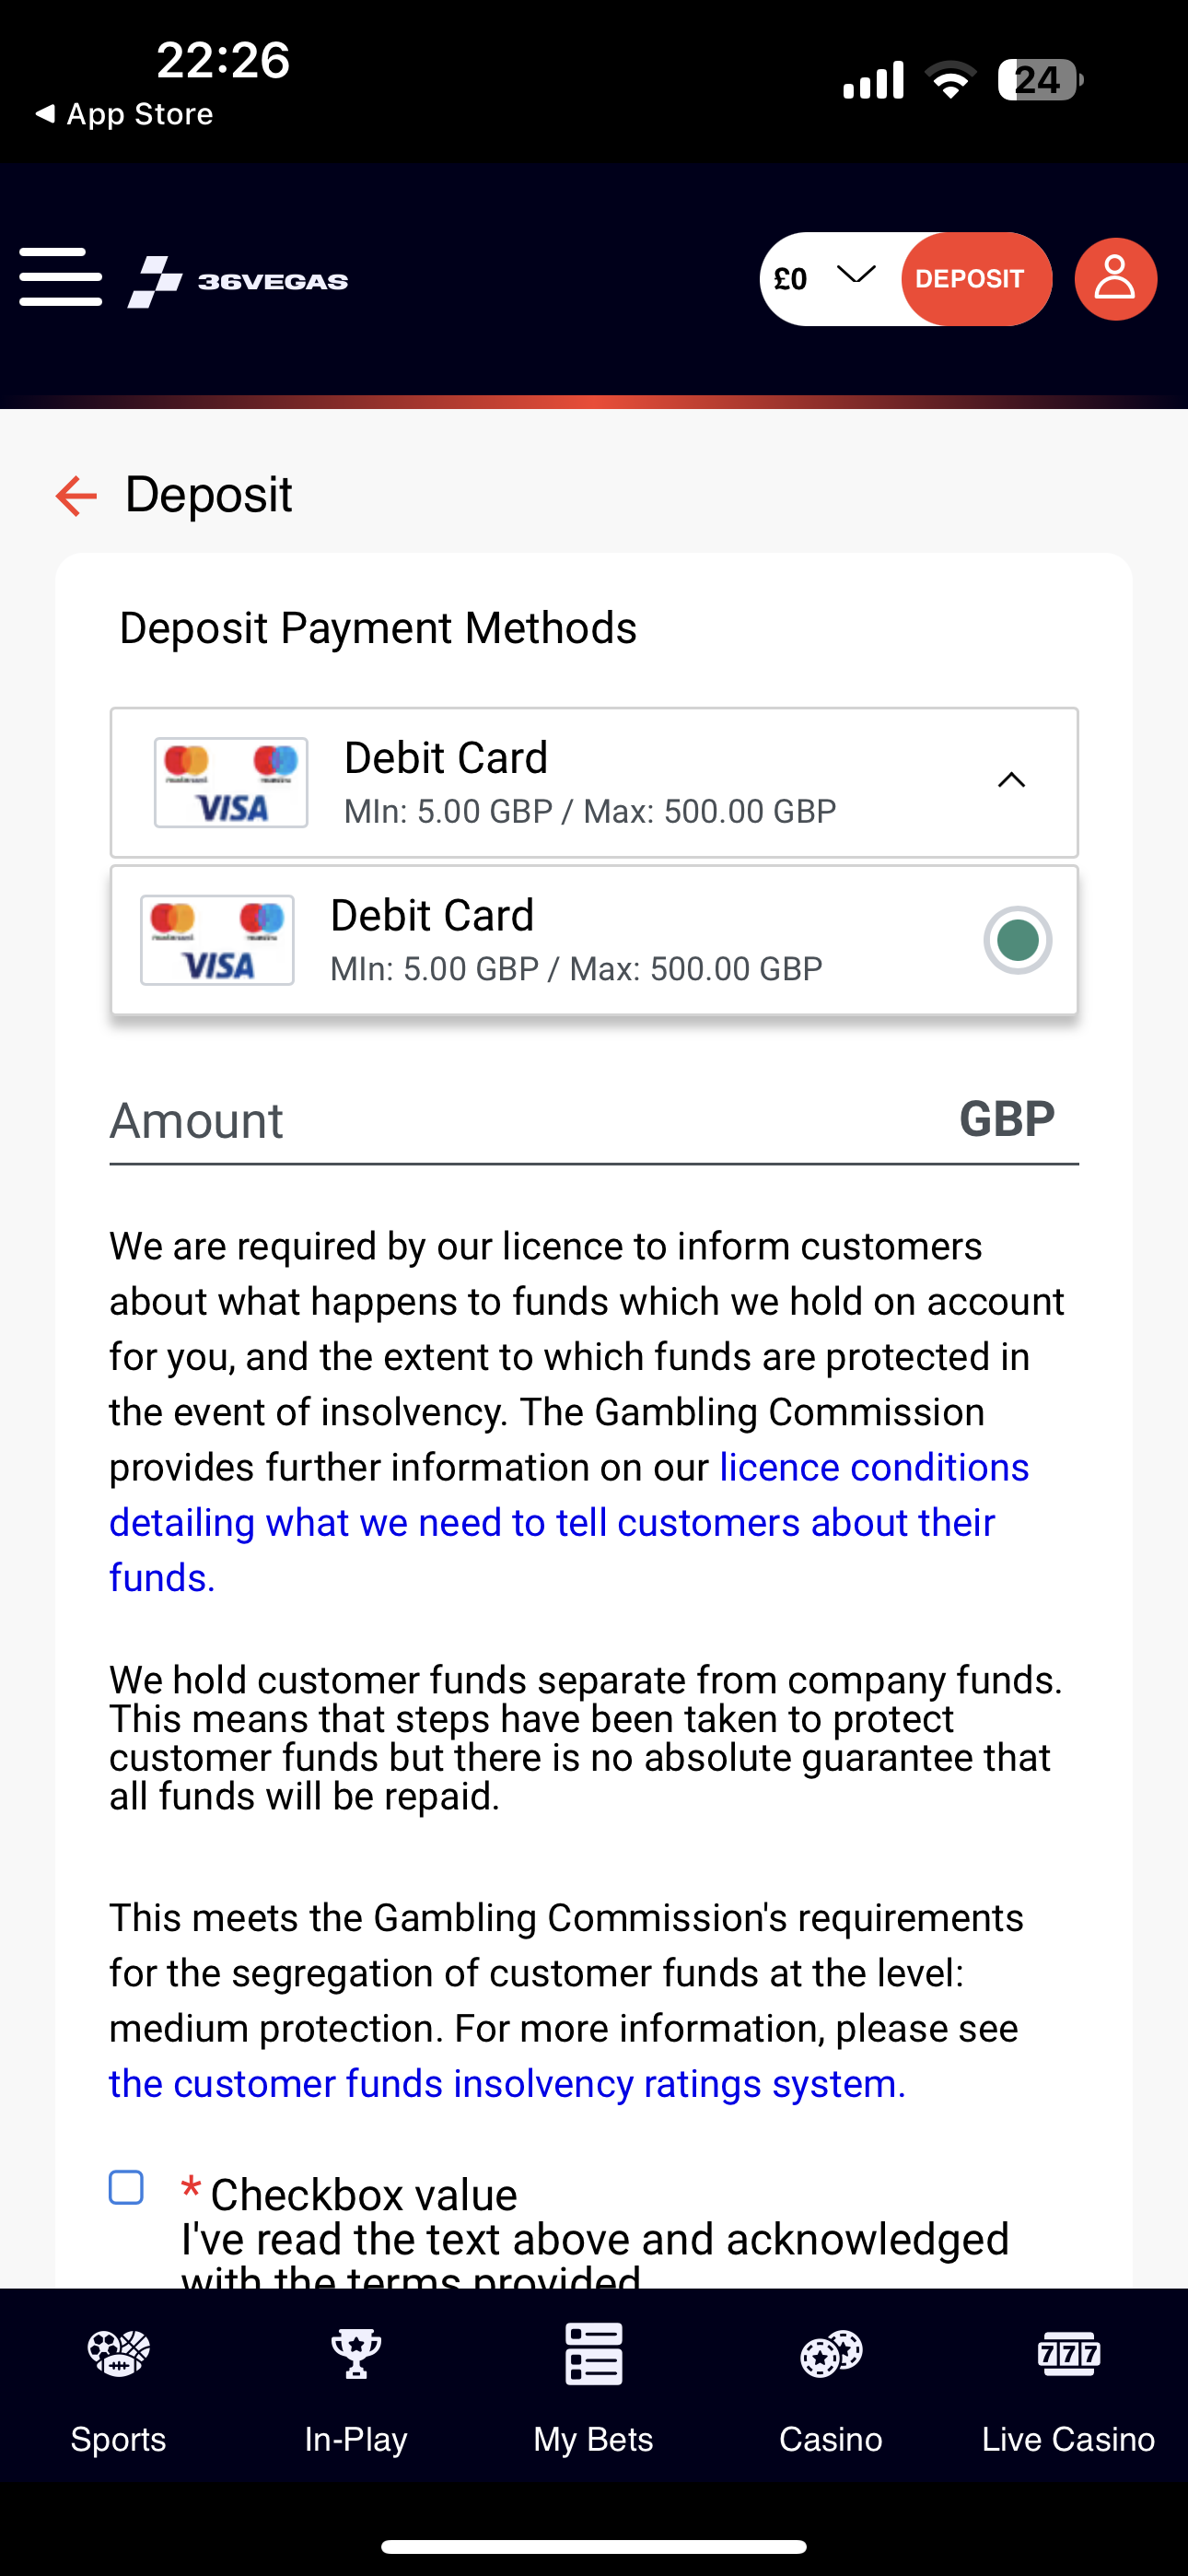This screenshot has width=1188, height=2576.
Task: Go back using the red arrow
Action: (x=76, y=496)
